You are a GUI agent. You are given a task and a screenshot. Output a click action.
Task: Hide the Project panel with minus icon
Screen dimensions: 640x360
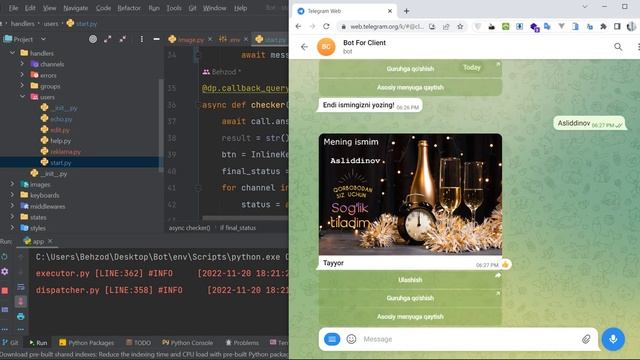point(156,39)
